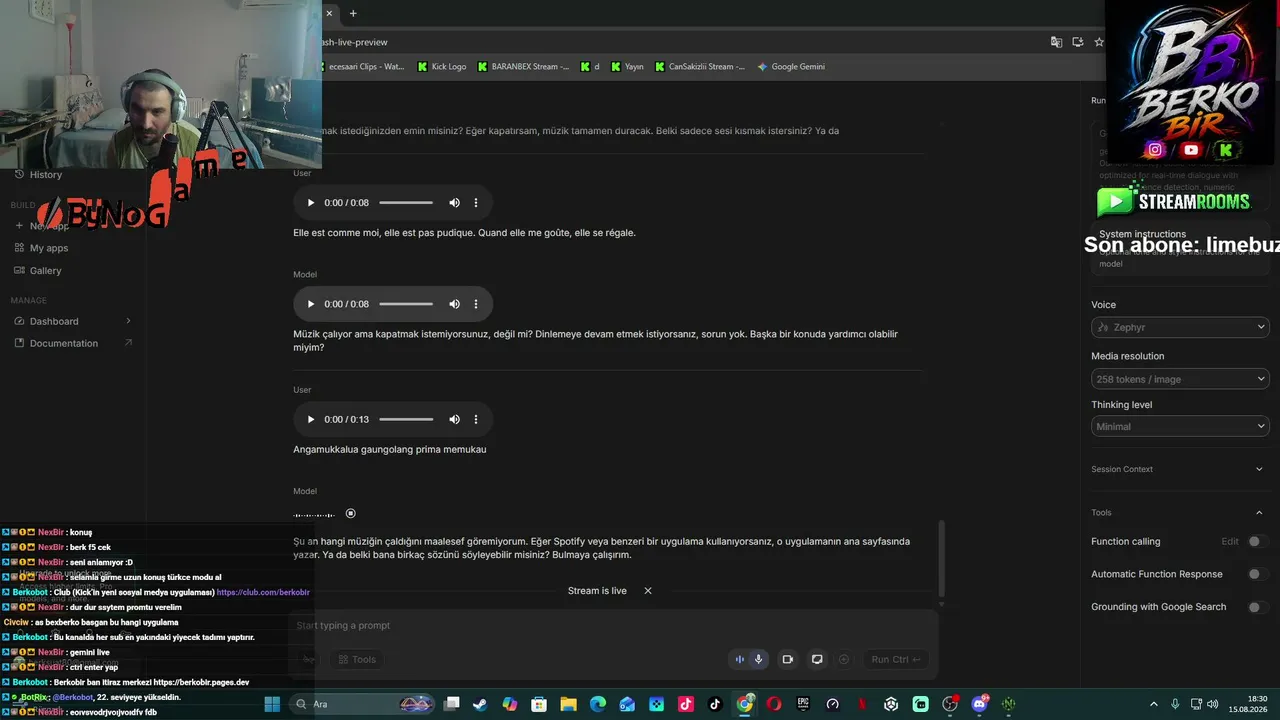
Task: Open the Windows Start menu
Action: (272, 704)
